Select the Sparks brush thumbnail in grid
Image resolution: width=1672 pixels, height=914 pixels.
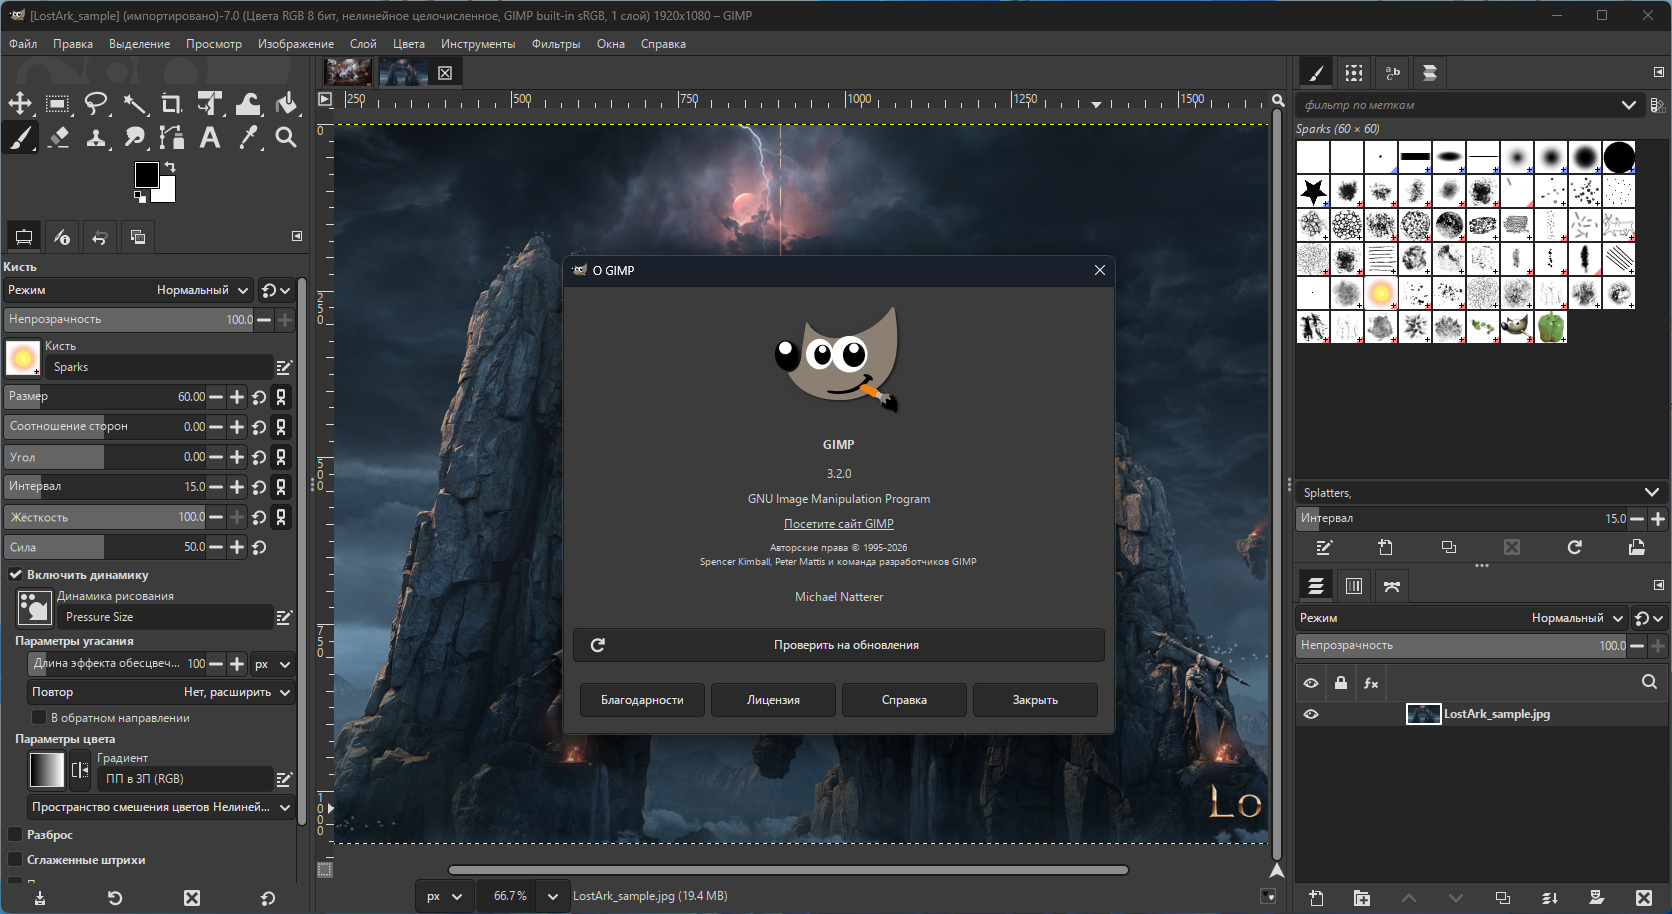[1381, 293]
